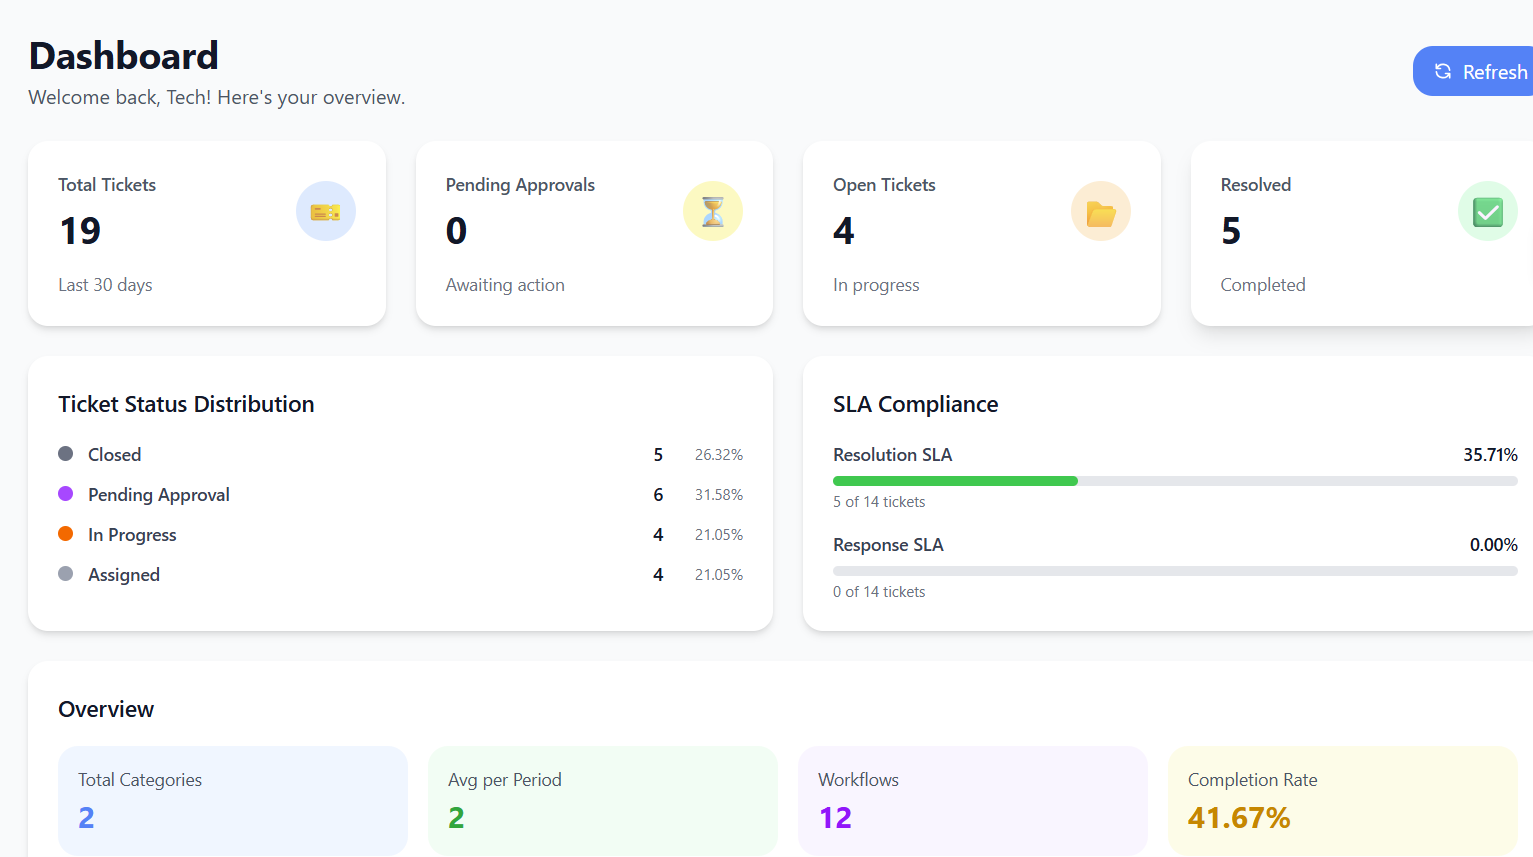1533x857 pixels.
Task: Click the Pending Approval status row label
Action: tap(159, 495)
